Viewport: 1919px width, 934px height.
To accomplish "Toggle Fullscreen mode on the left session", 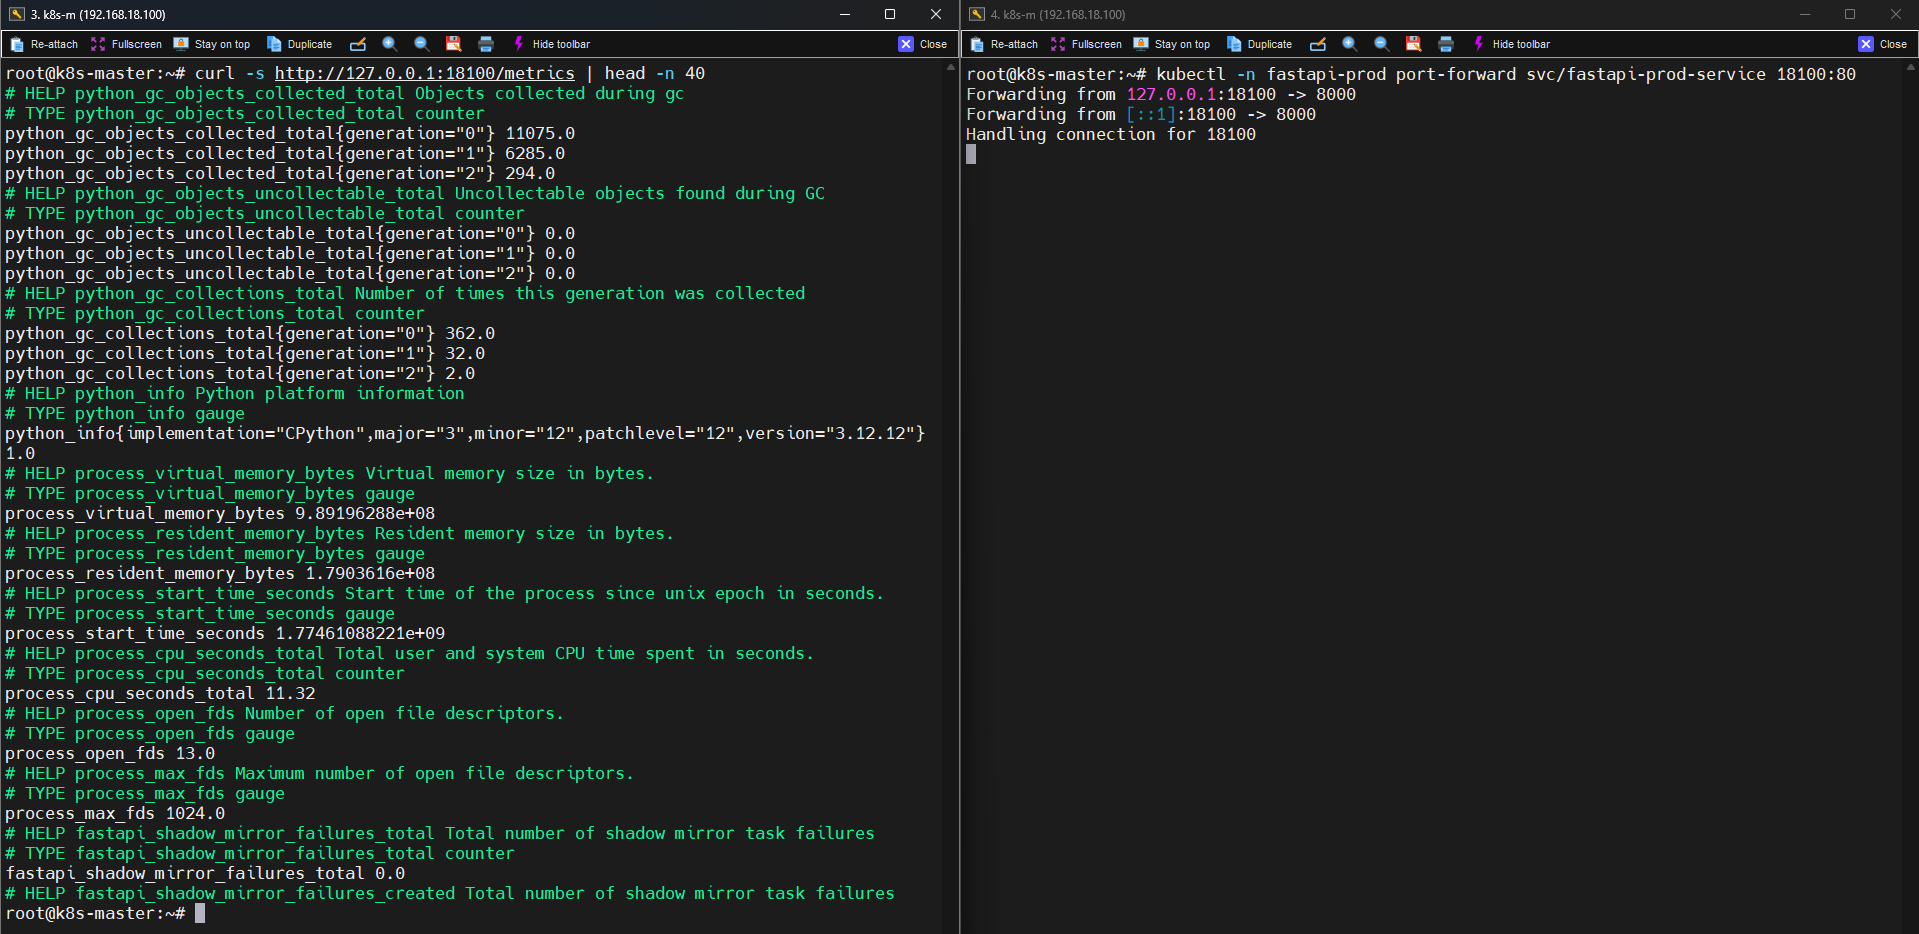I will click(x=124, y=44).
